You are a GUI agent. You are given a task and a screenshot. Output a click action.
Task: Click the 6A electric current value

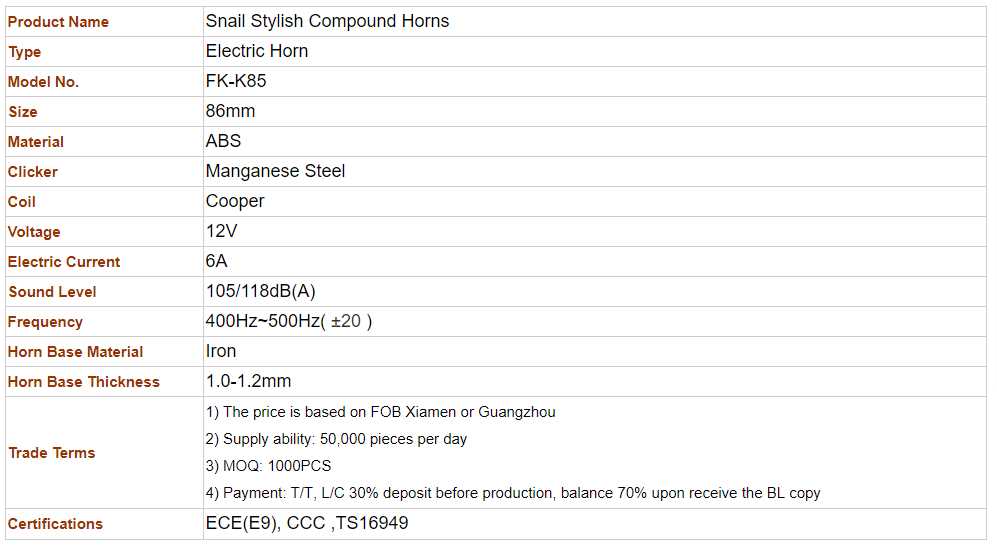pos(217,261)
